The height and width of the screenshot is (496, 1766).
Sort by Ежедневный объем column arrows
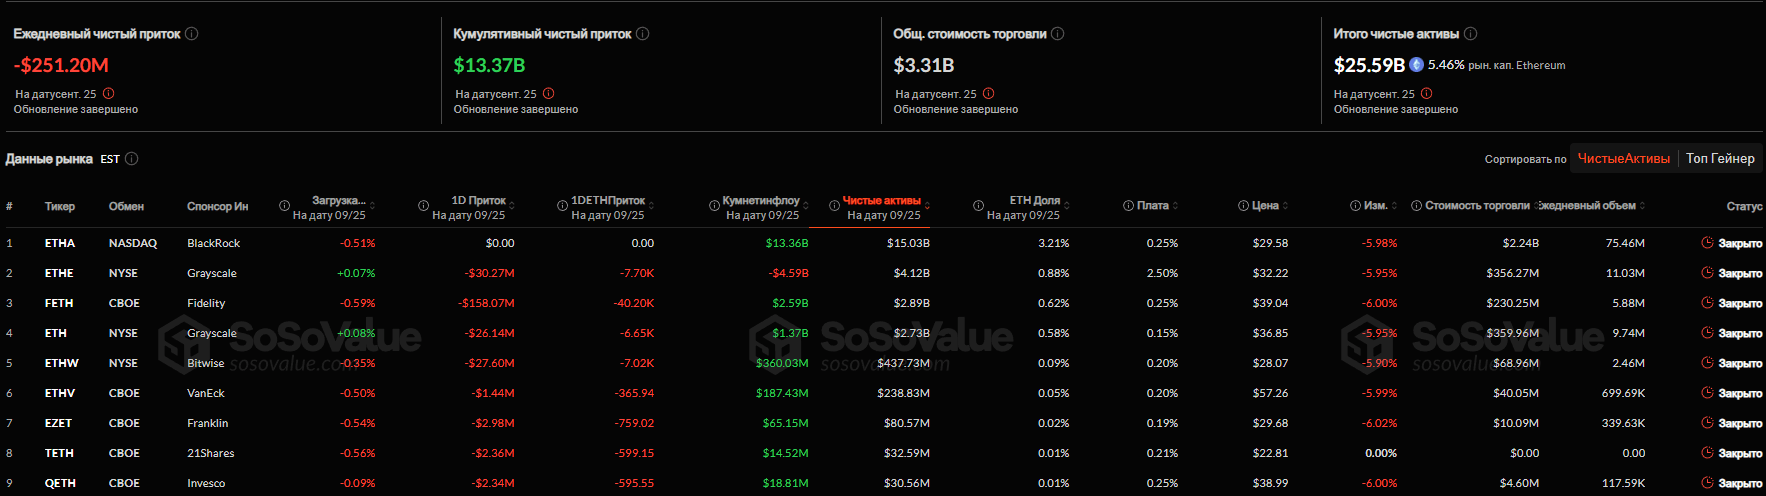click(1642, 205)
